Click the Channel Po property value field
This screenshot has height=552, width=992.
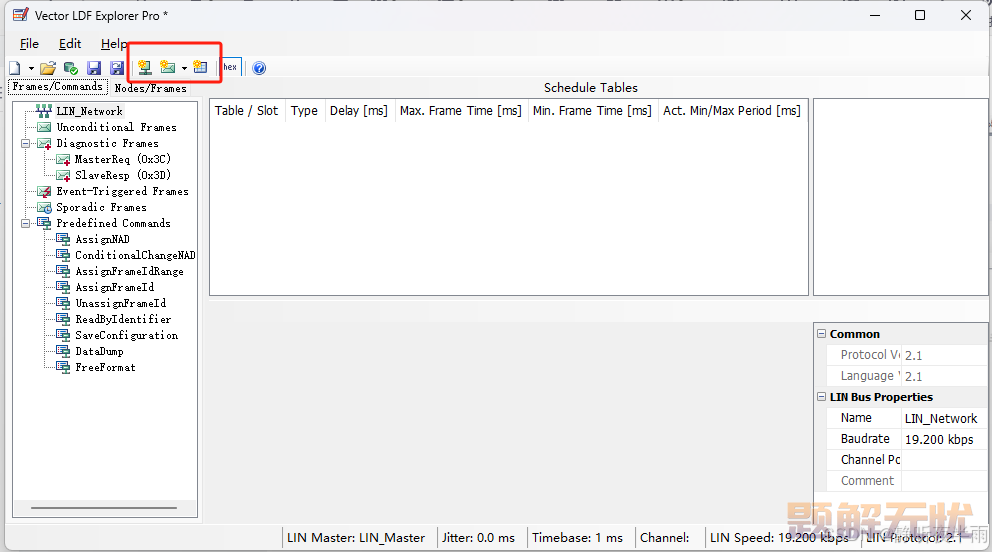(x=945, y=460)
